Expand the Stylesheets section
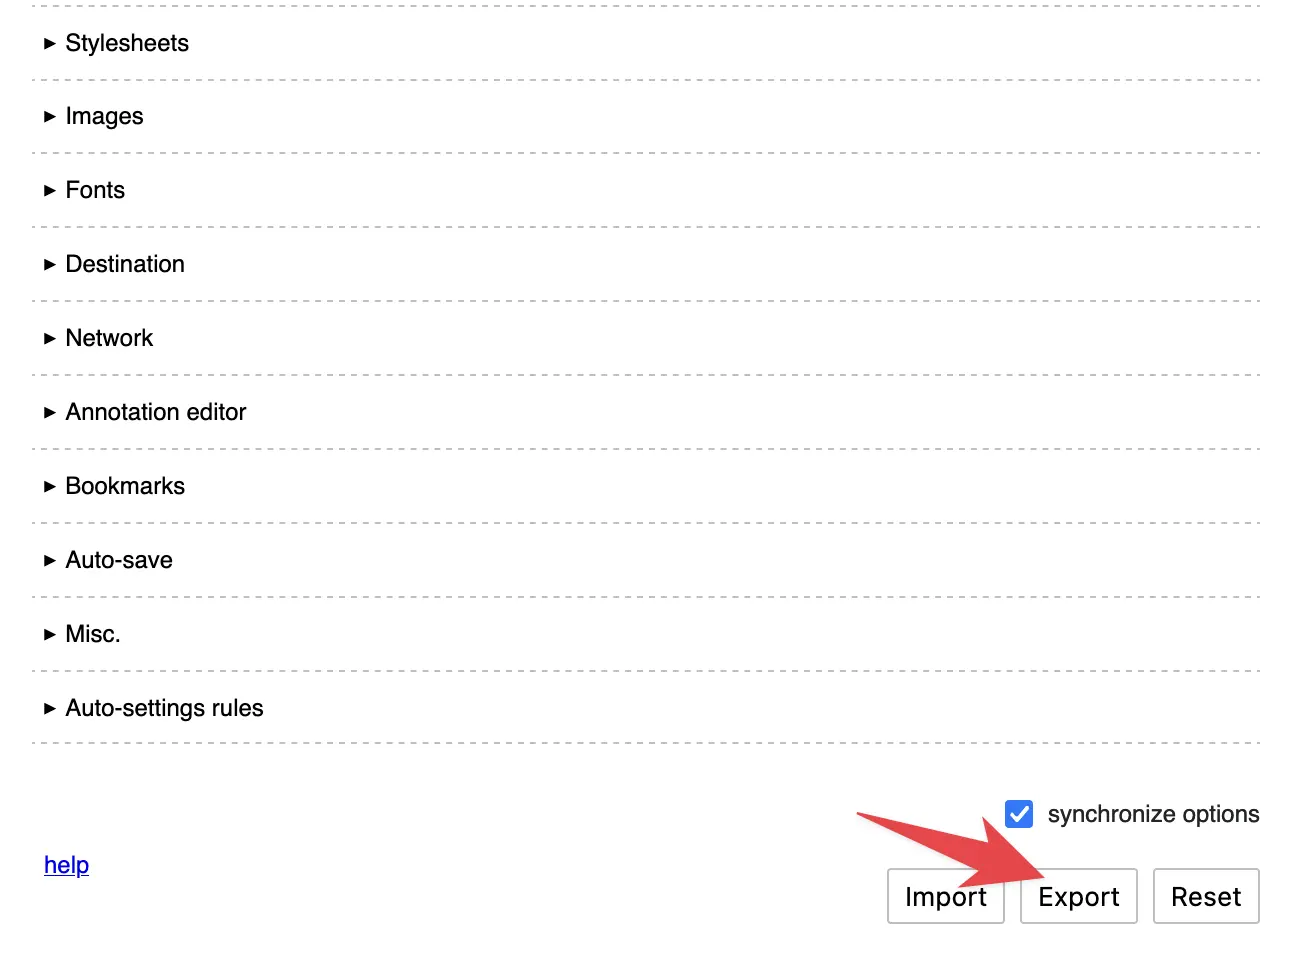The height and width of the screenshot is (954, 1310). point(127,43)
